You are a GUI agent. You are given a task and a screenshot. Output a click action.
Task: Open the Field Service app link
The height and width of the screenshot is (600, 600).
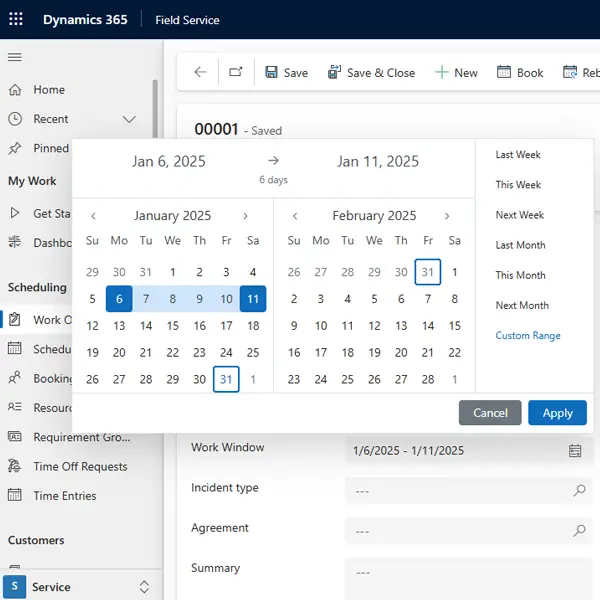[x=187, y=20]
